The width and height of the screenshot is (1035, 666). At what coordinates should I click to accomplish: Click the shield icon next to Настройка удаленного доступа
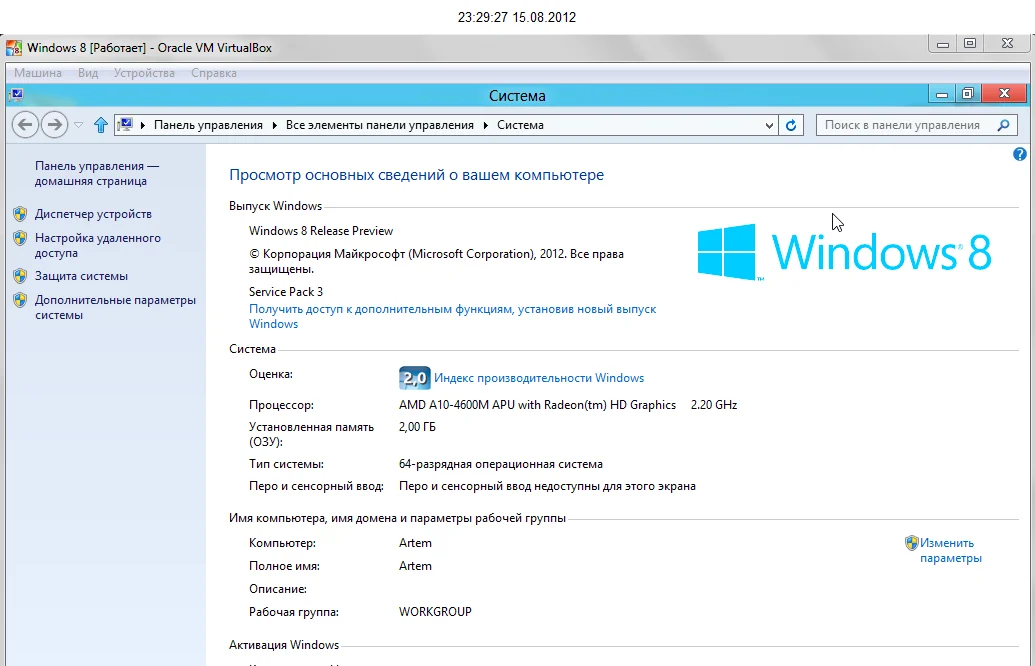click(x=20, y=238)
